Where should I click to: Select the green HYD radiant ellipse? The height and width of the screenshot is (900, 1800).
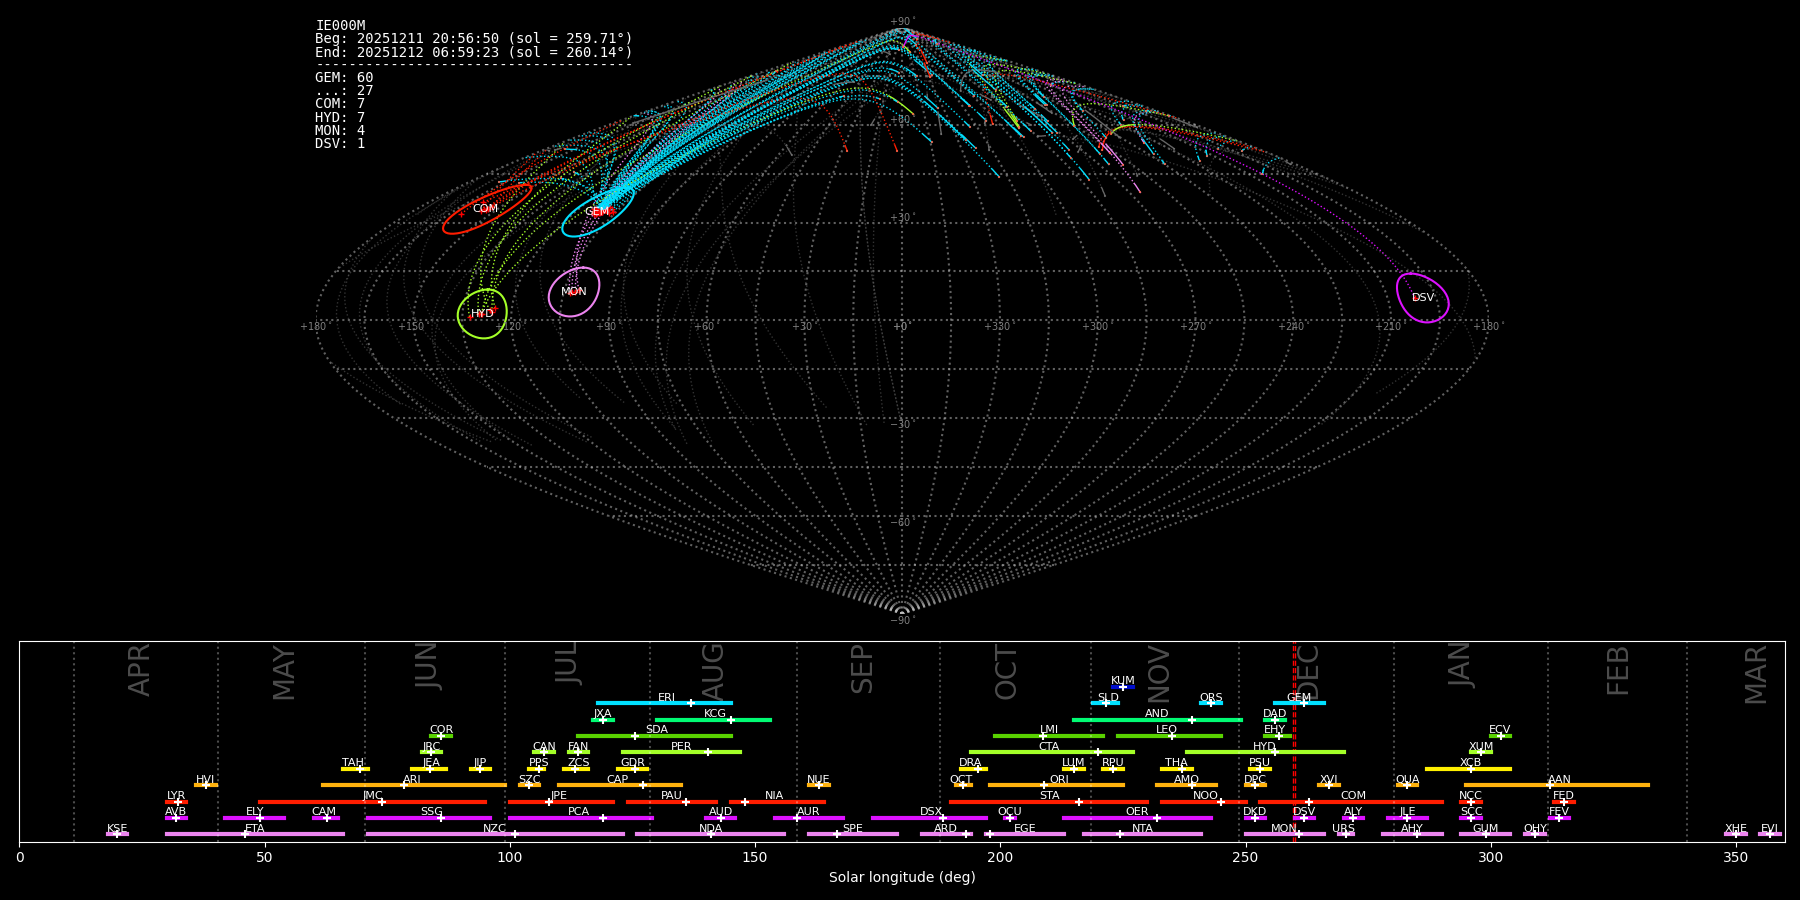[482, 314]
